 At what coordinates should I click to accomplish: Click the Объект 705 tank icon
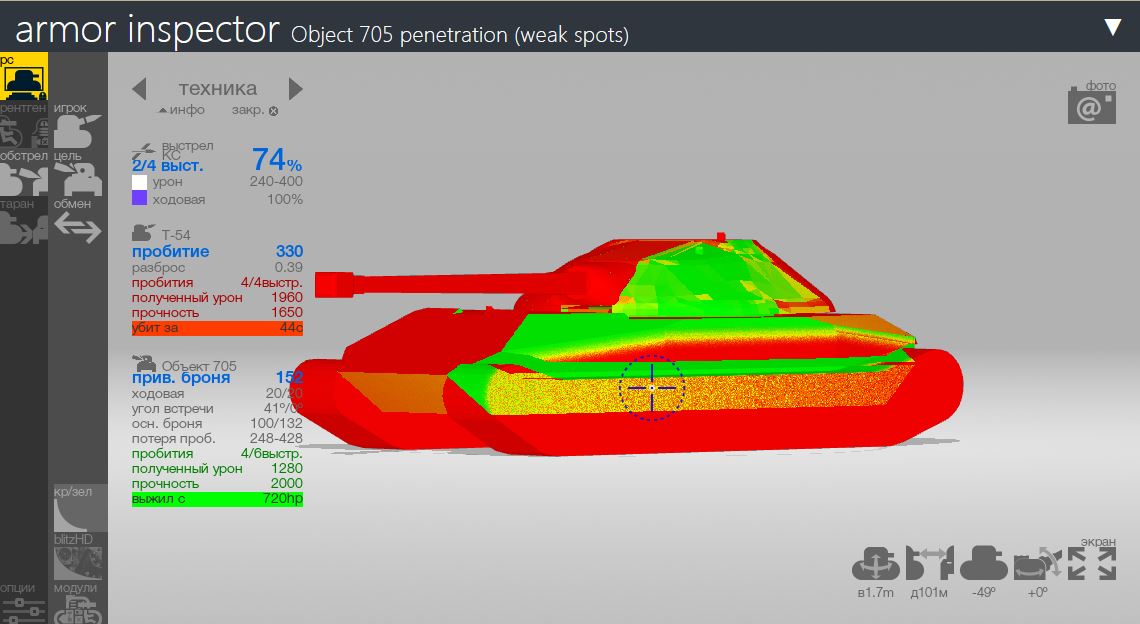click(x=144, y=362)
